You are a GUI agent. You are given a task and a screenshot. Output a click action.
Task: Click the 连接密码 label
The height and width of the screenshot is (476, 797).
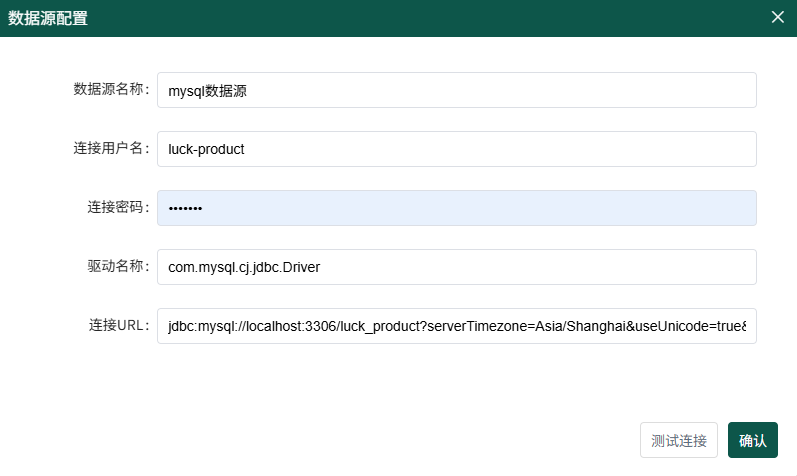[x=117, y=208]
